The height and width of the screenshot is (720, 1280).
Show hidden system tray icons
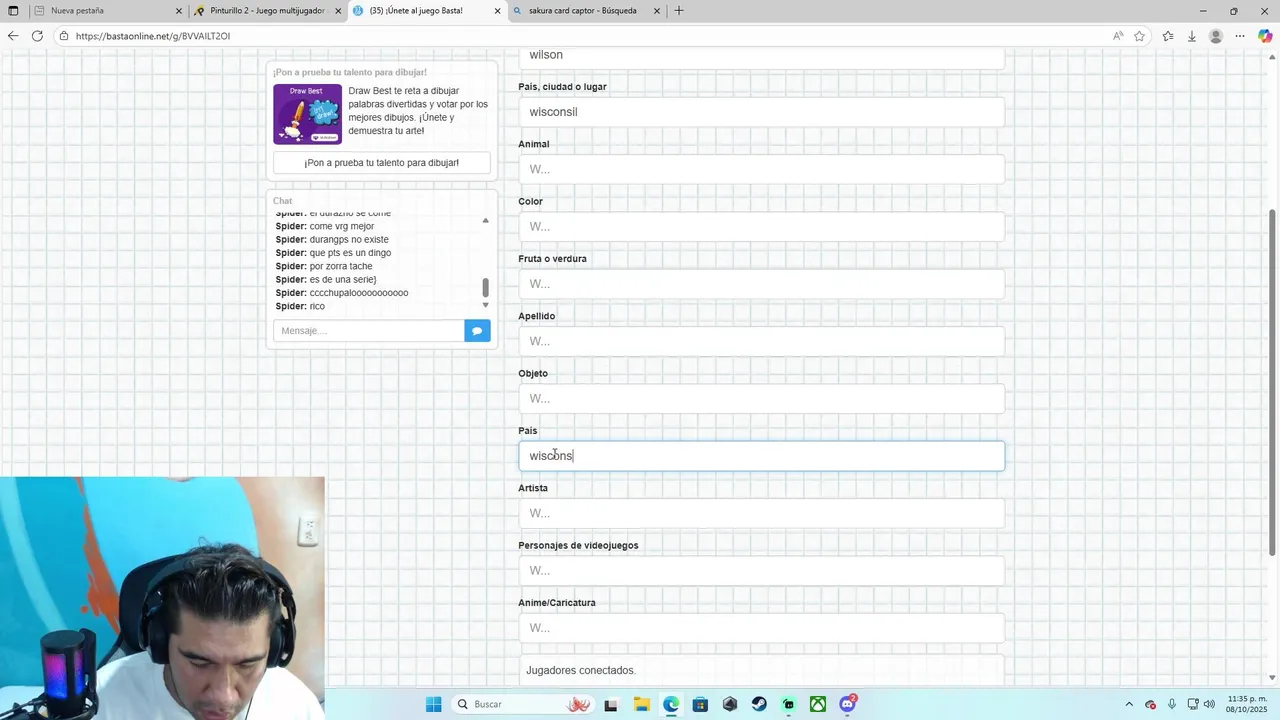click(x=1129, y=704)
